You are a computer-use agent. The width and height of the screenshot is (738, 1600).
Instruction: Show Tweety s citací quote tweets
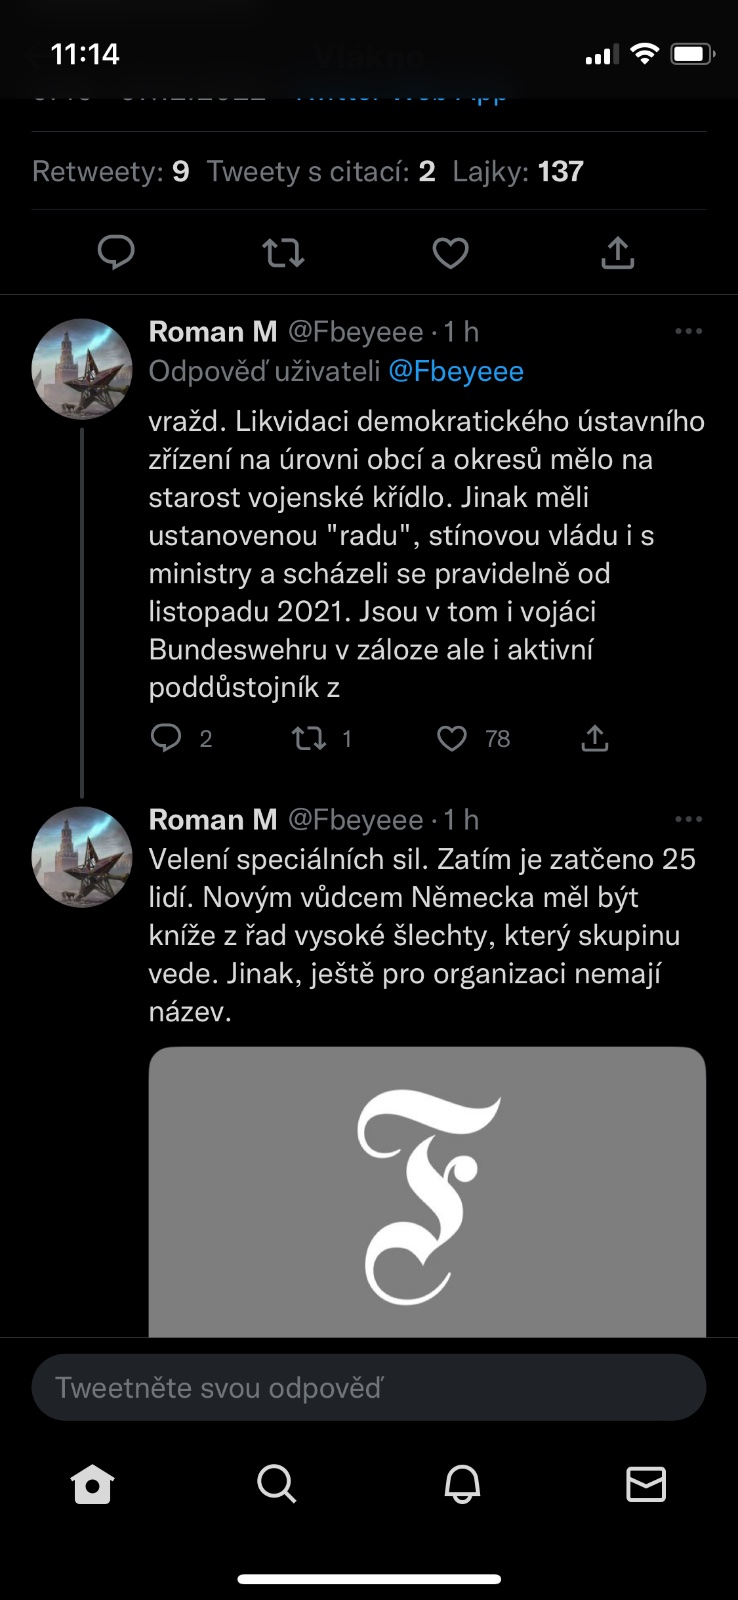tap(321, 172)
